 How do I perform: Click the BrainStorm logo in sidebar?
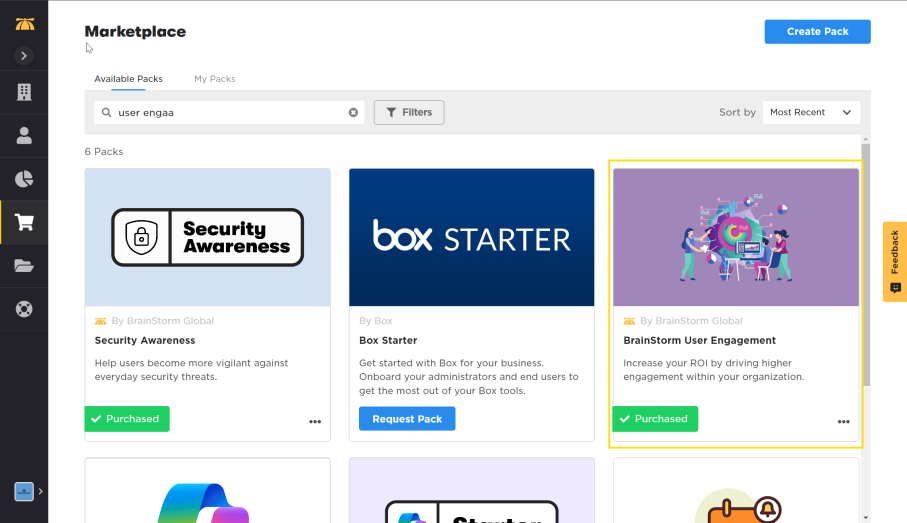(x=24, y=24)
